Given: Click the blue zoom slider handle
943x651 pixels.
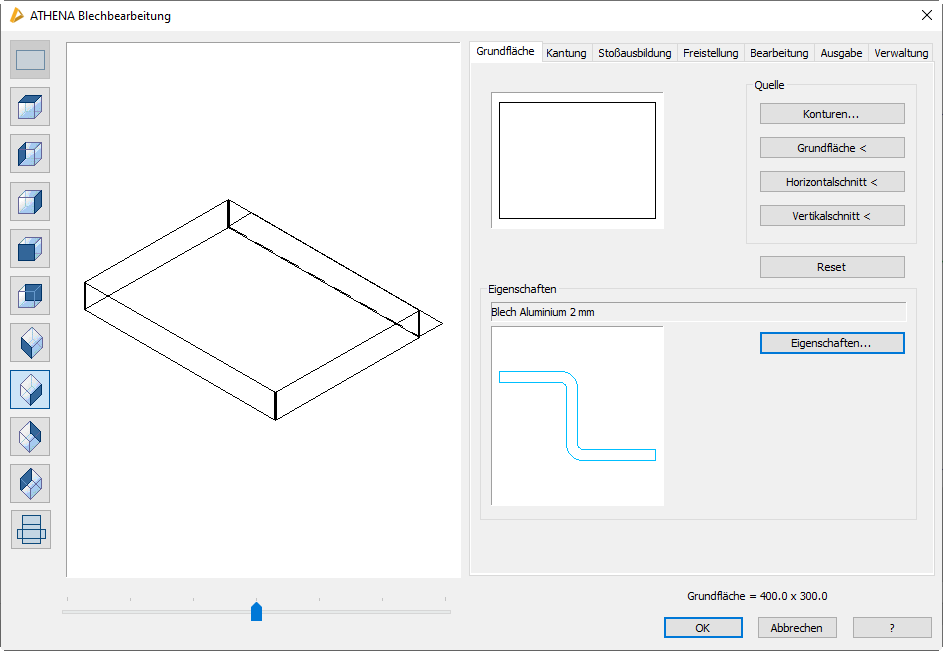Looking at the screenshot, I should (256, 612).
